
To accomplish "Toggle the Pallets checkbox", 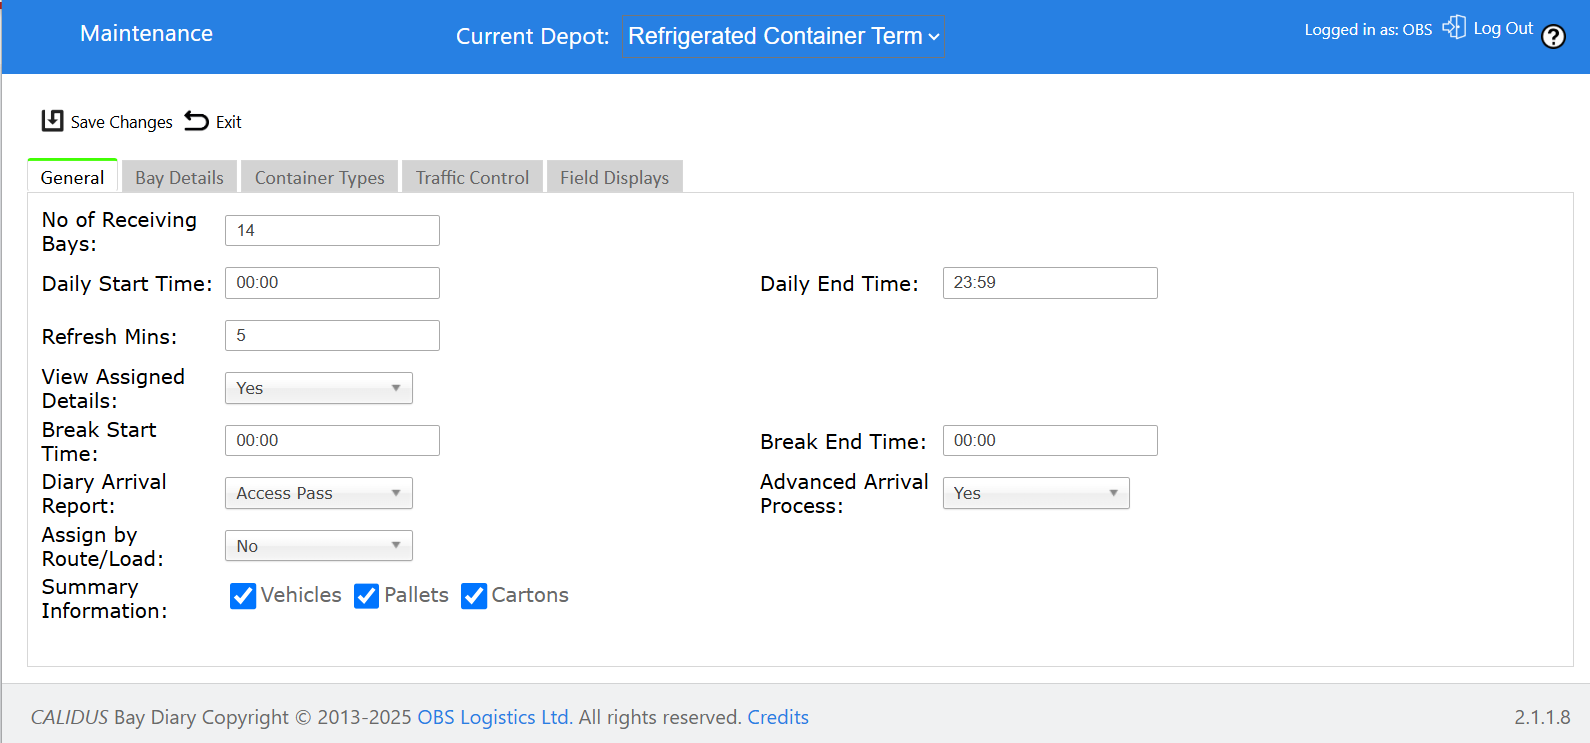I will click(x=367, y=596).
